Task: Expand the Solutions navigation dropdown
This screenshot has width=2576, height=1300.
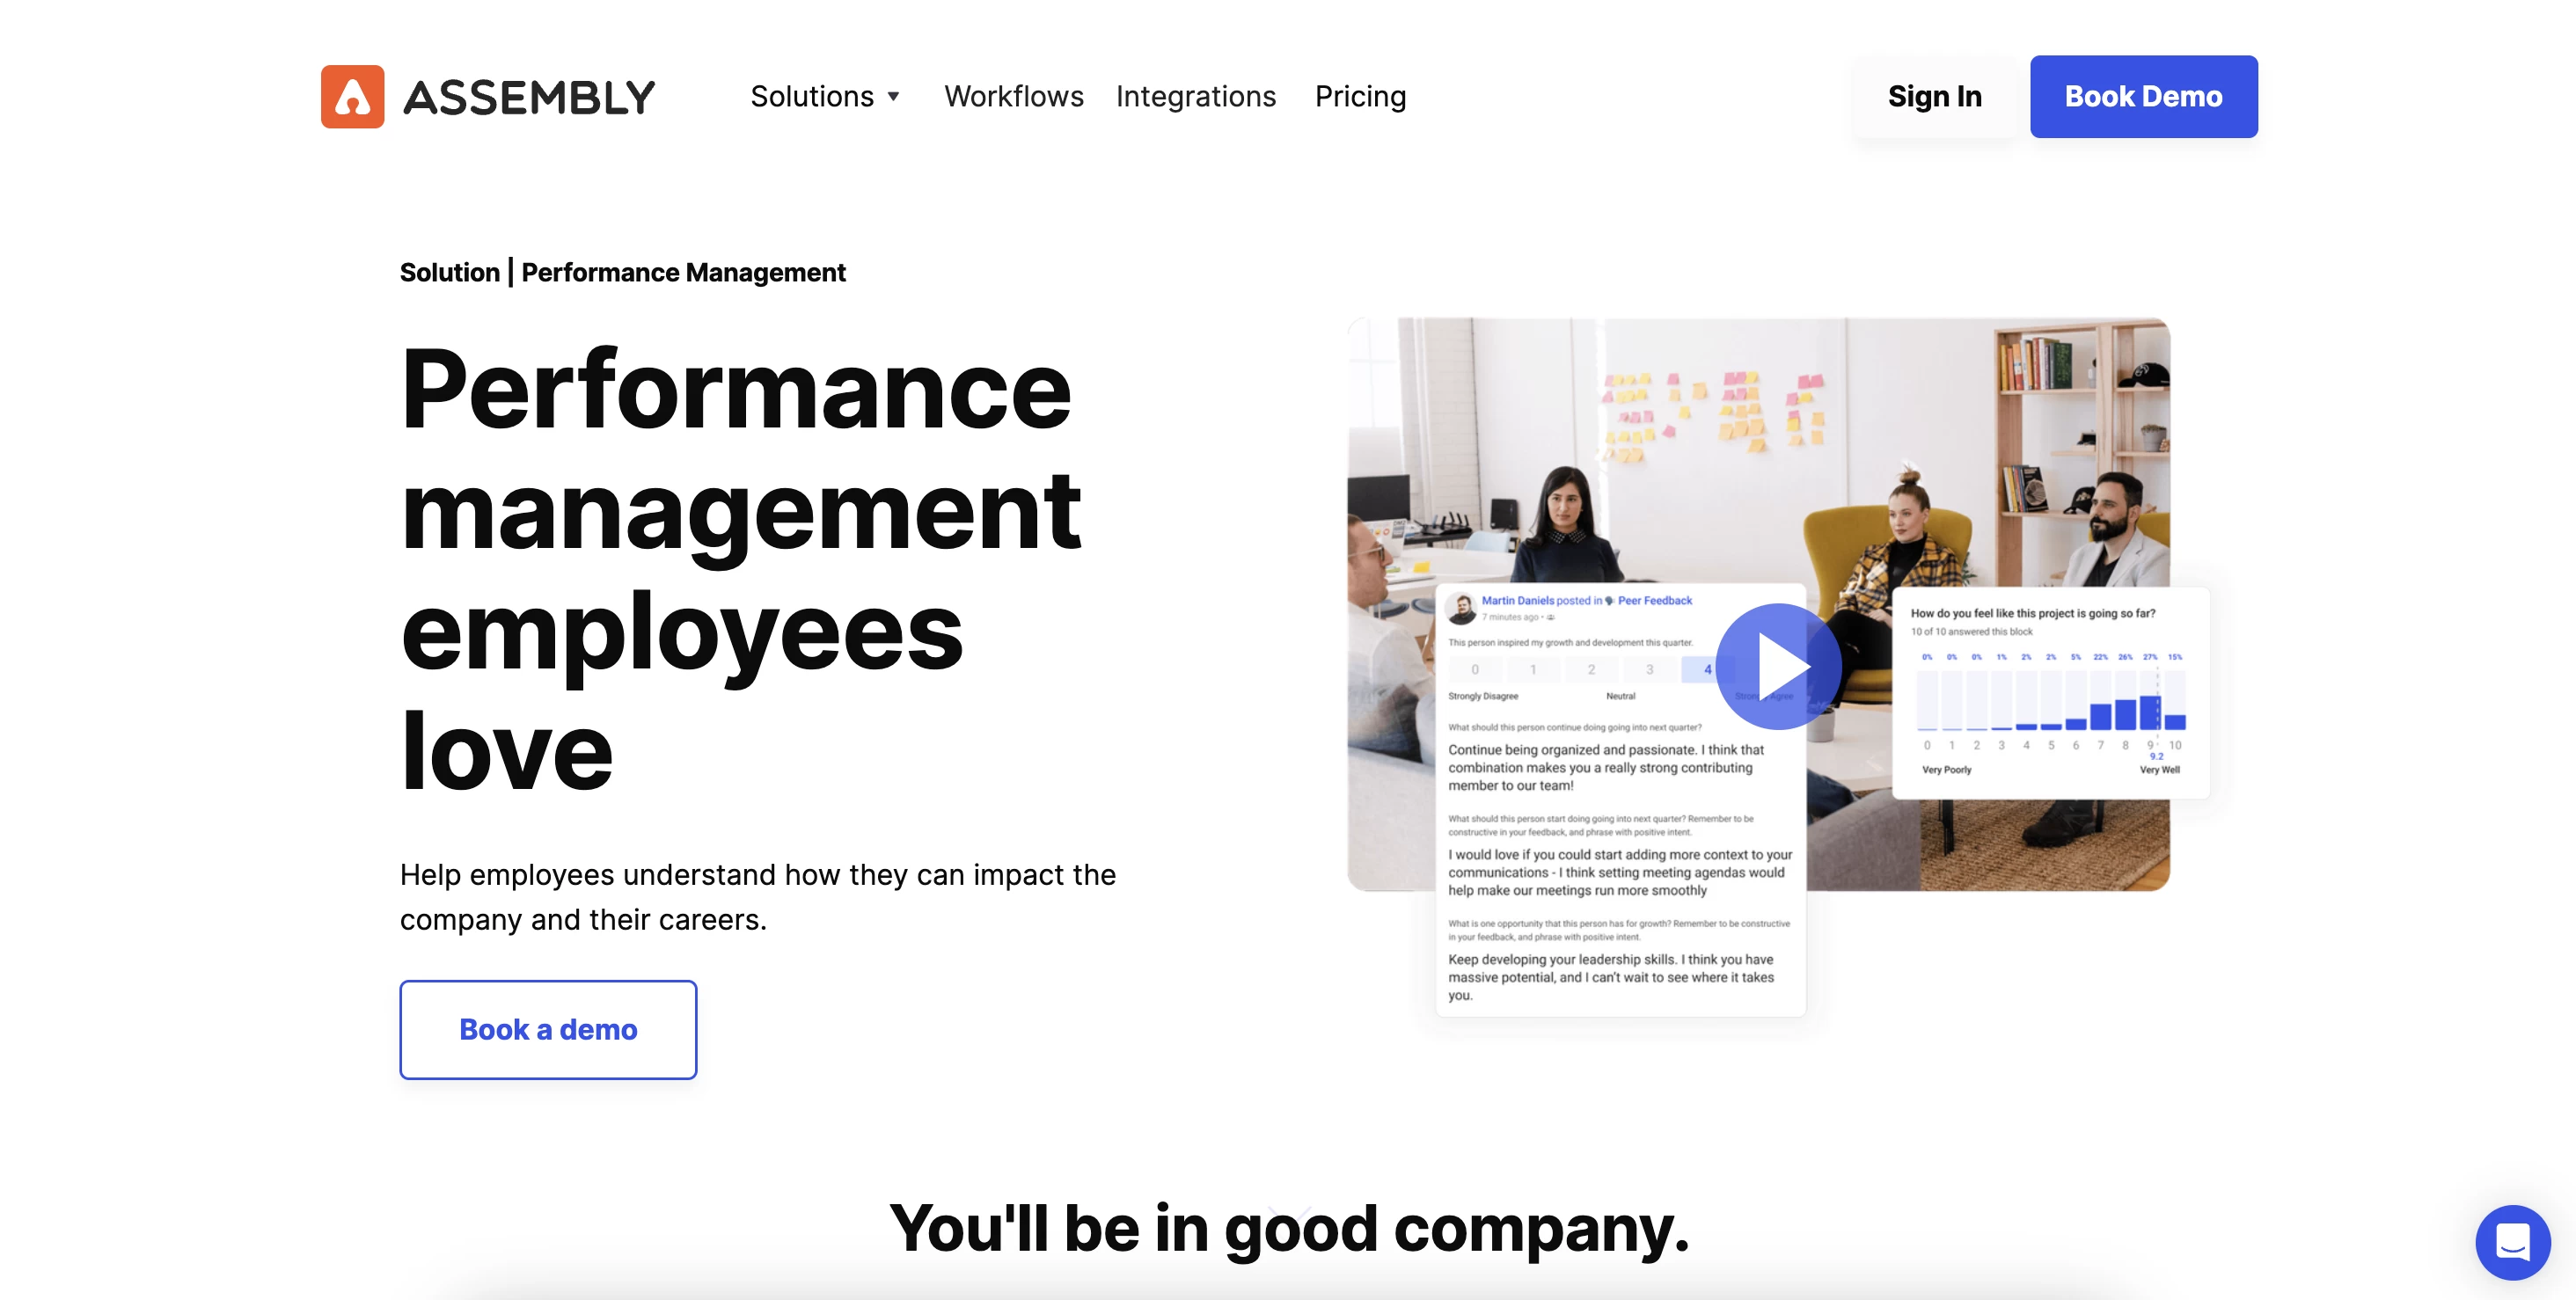Action: click(827, 94)
